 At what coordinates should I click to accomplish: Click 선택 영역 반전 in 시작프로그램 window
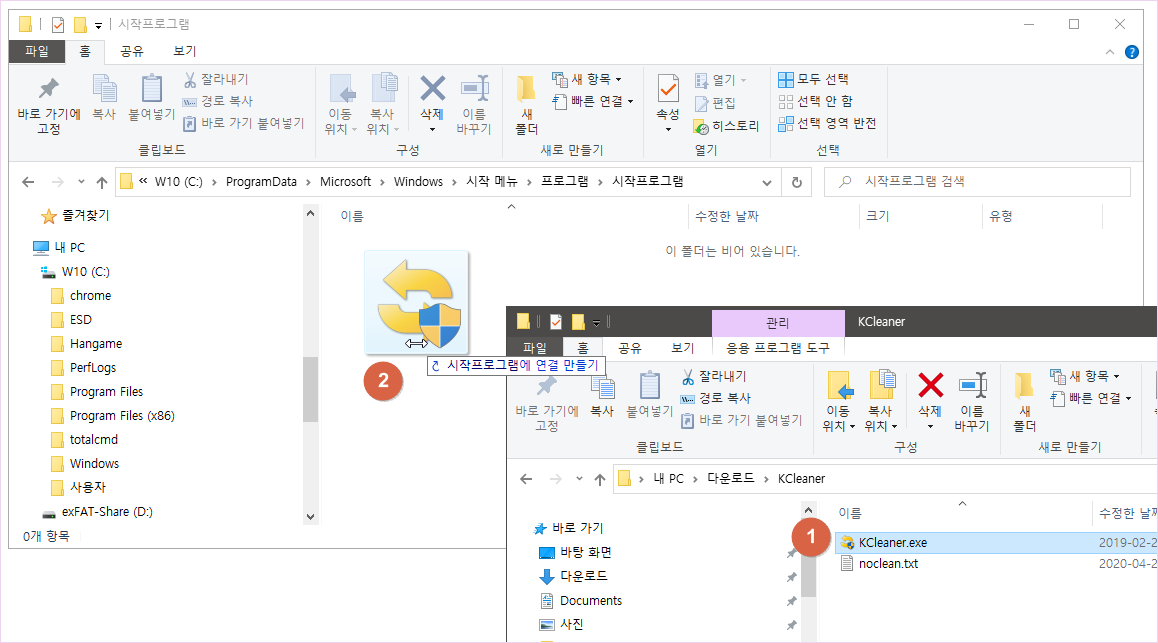(827, 123)
